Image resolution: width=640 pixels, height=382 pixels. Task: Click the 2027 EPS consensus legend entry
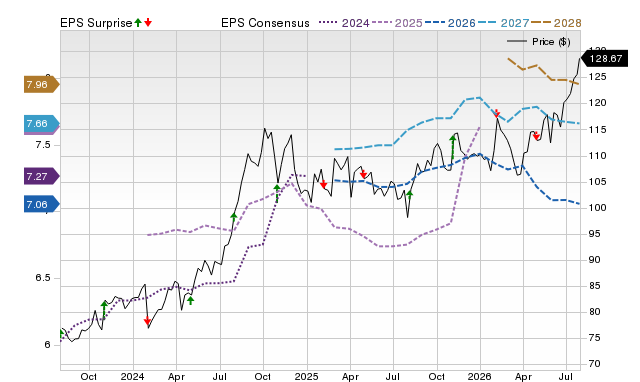504,23
